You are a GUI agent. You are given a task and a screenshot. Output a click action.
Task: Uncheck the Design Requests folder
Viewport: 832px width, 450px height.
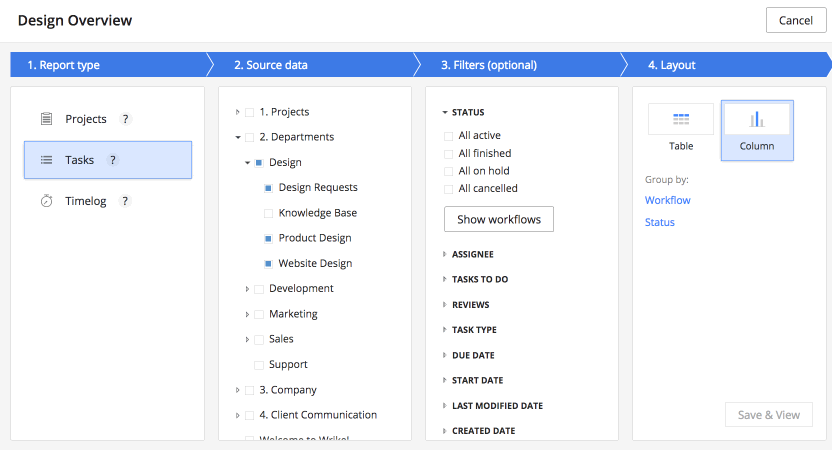[x=268, y=188]
